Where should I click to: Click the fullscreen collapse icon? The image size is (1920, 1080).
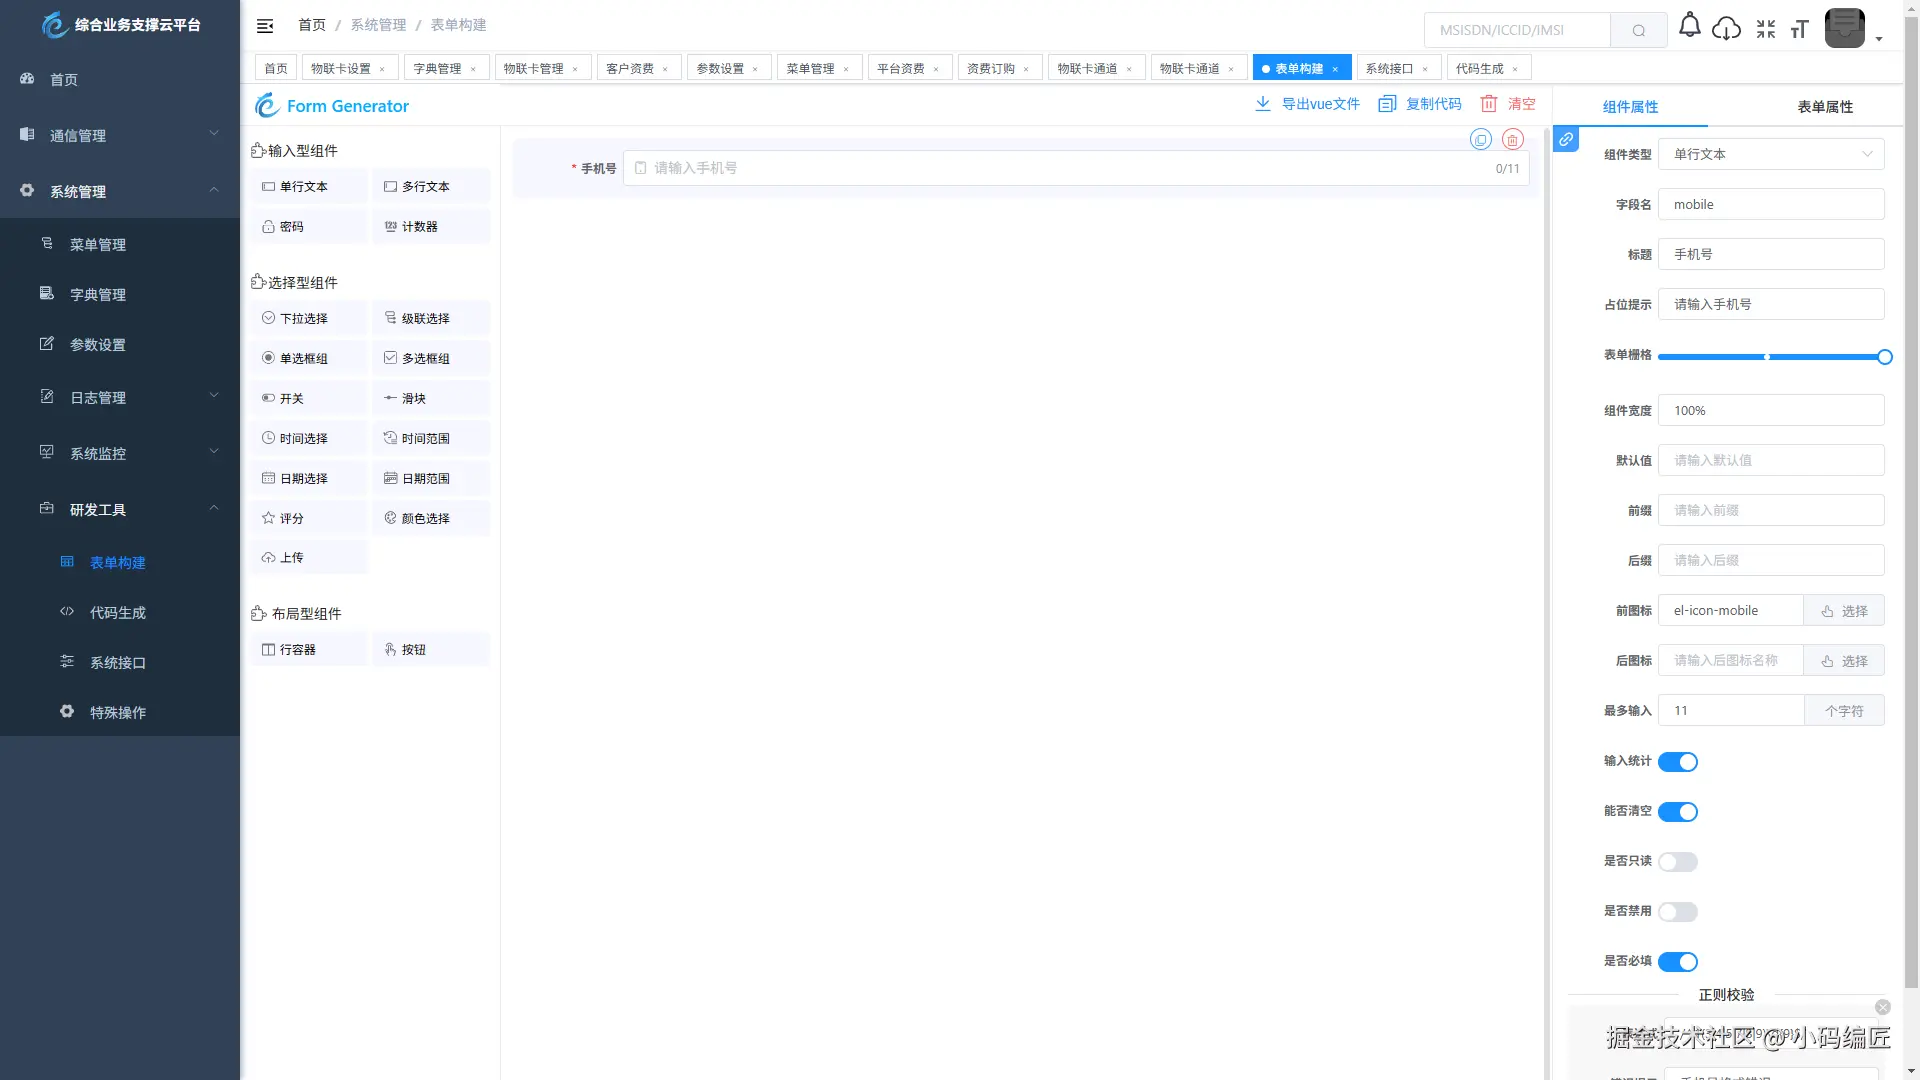pyautogui.click(x=1766, y=29)
